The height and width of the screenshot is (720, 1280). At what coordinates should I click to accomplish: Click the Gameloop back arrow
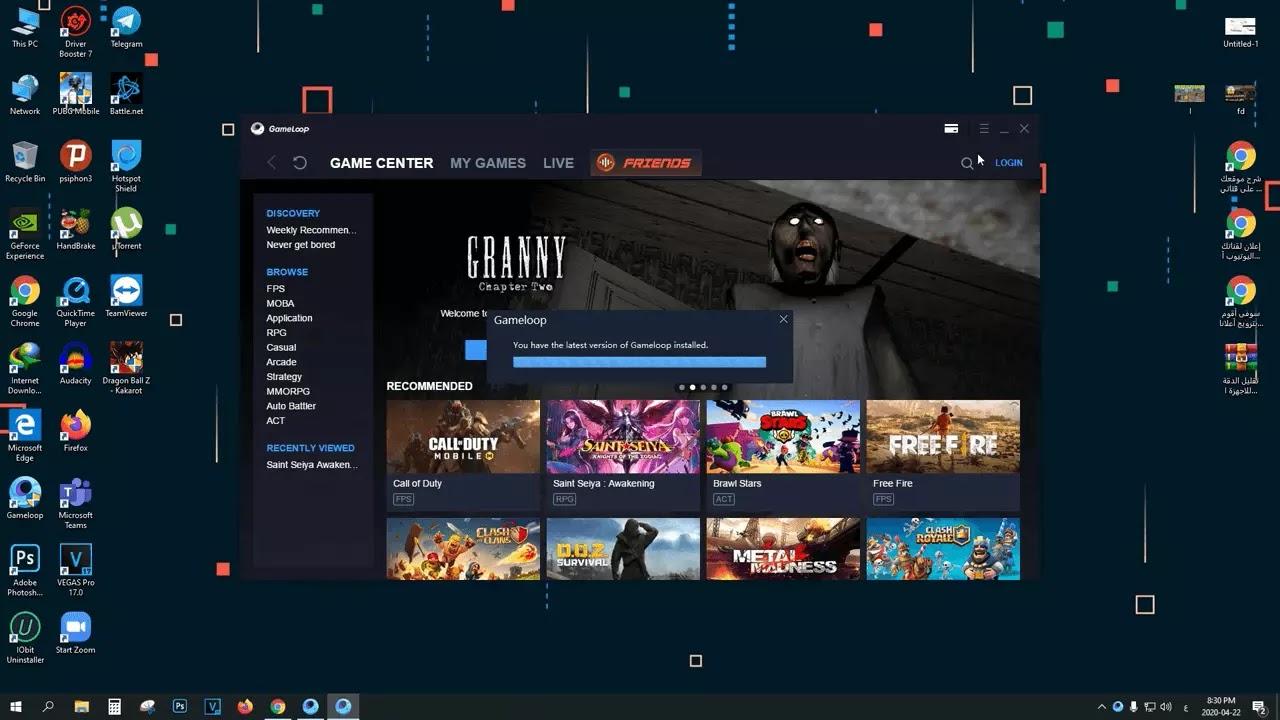point(272,163)
